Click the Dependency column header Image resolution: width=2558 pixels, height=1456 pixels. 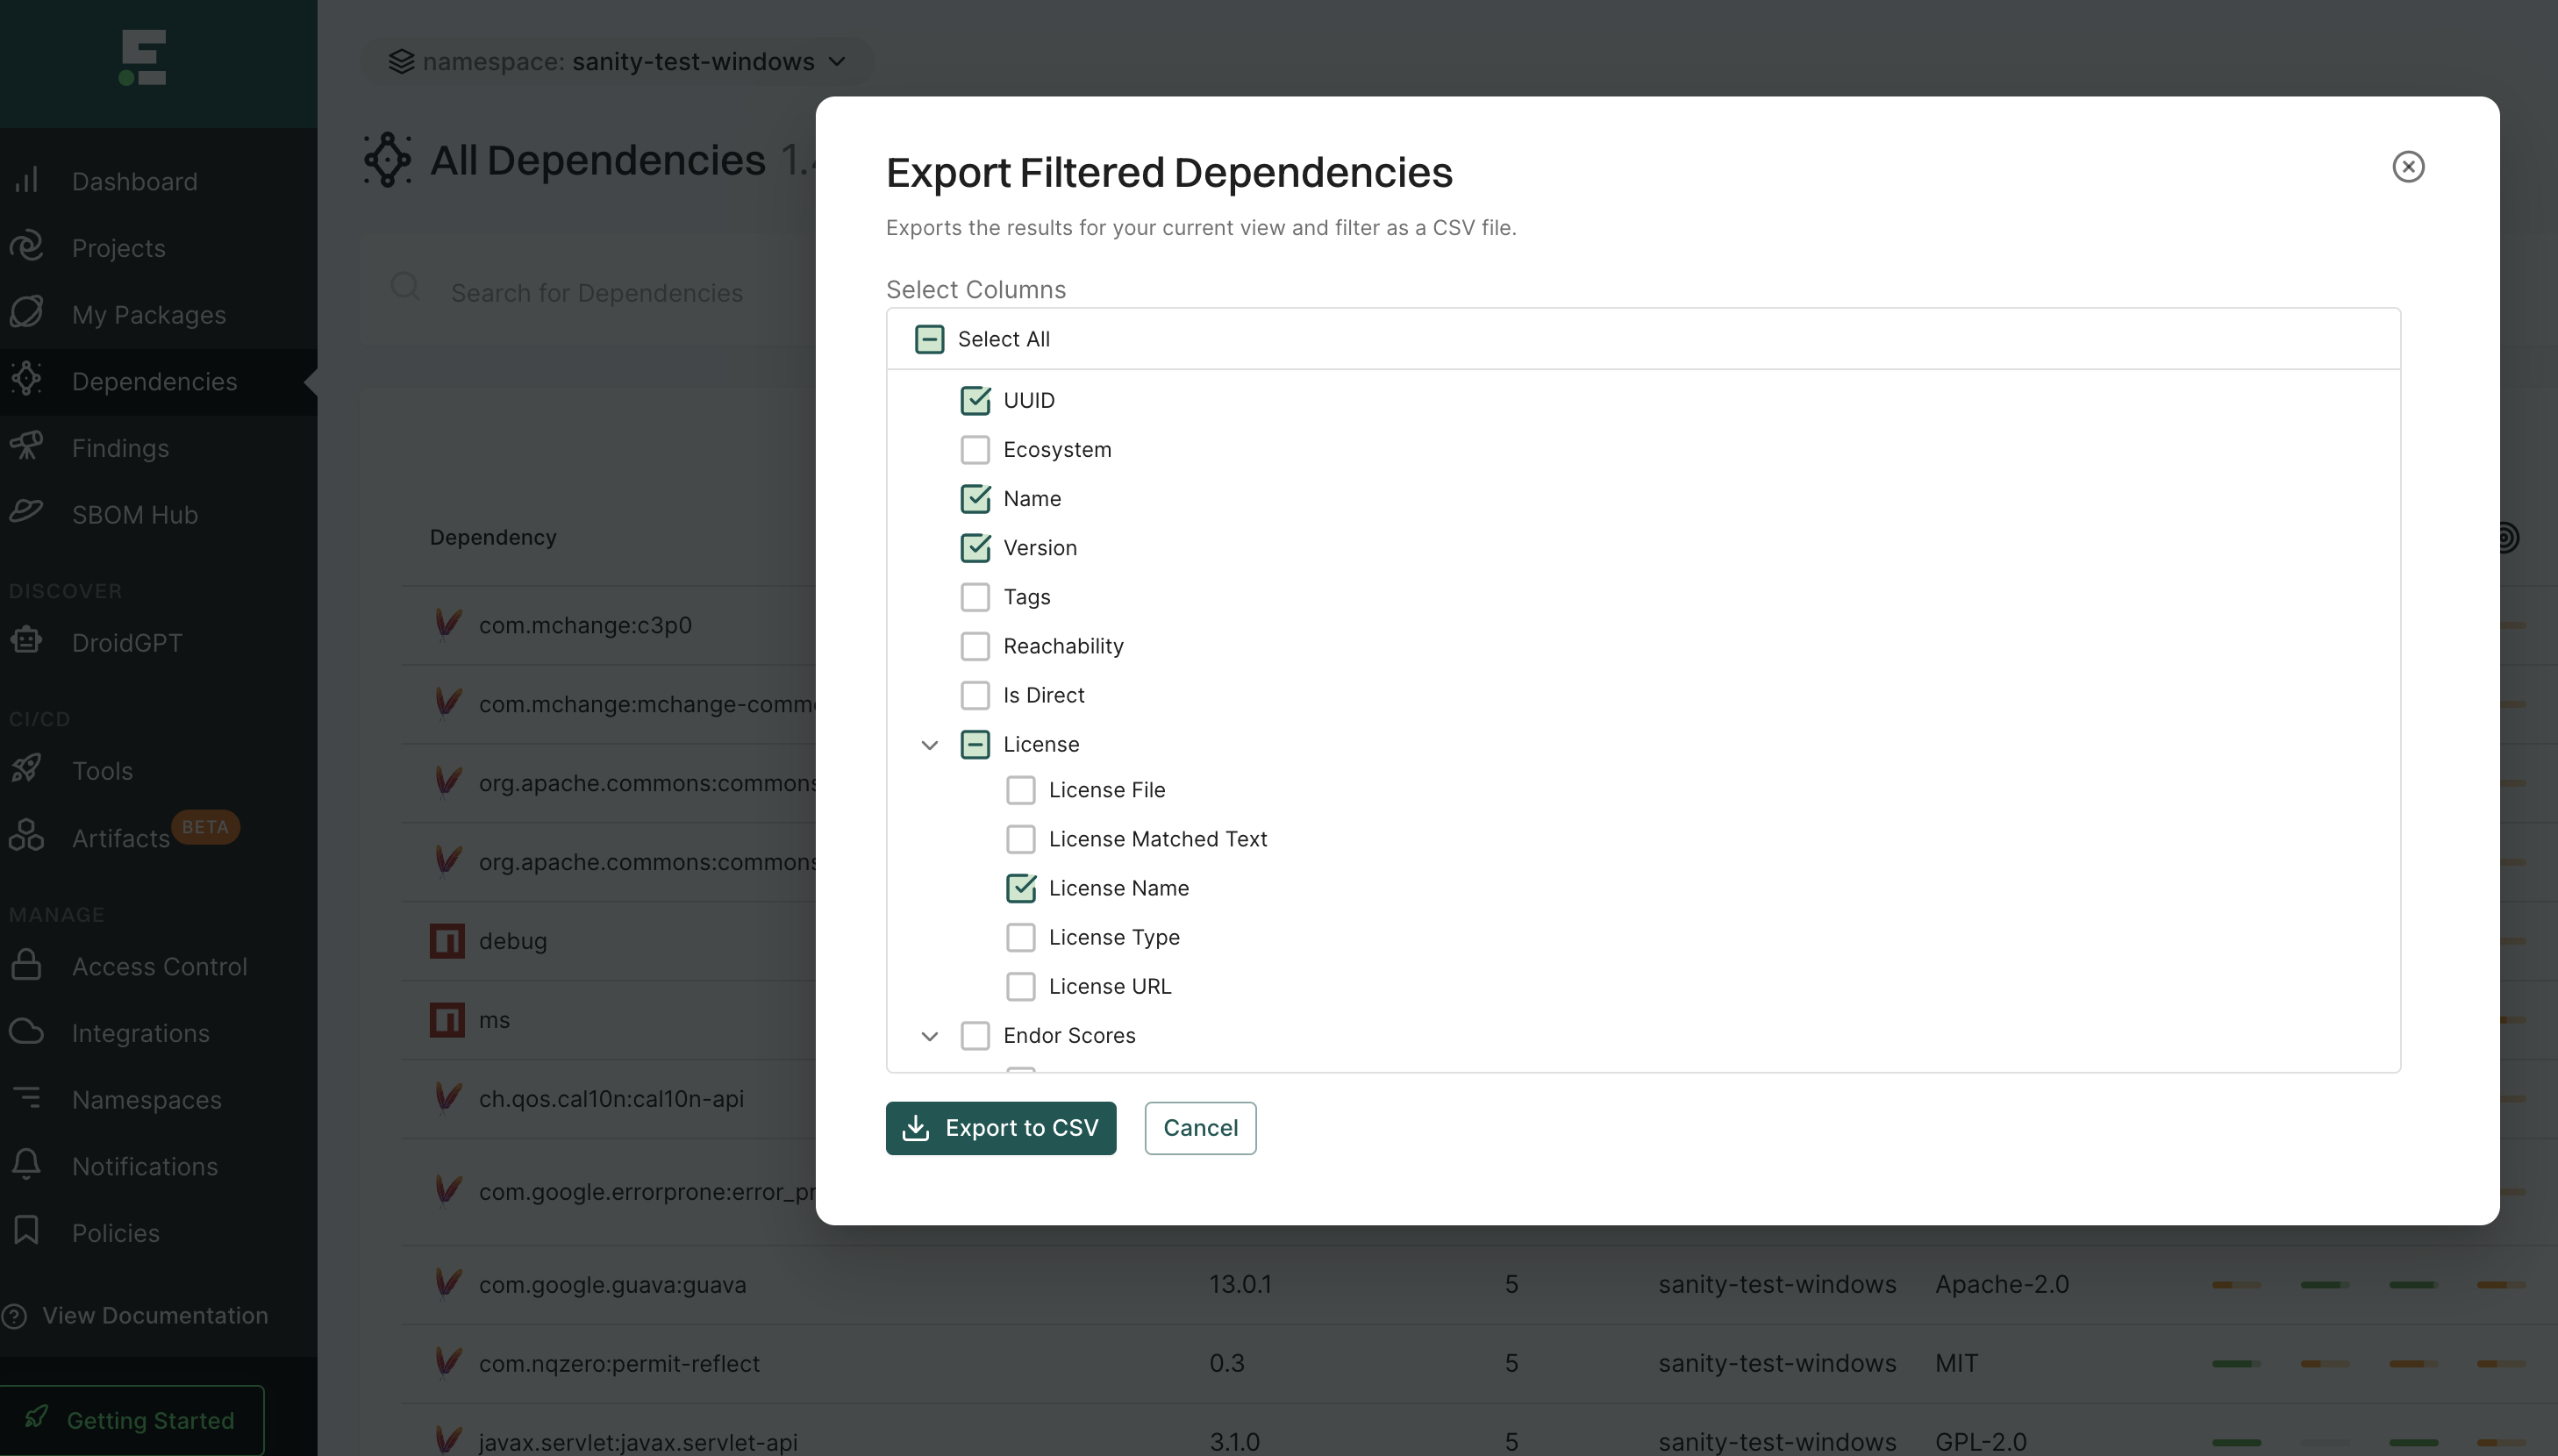point(493,537)
